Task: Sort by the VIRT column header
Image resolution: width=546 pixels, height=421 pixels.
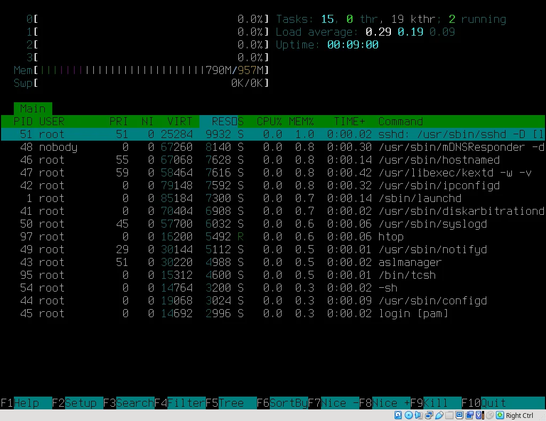Action: tap(180, 122)
